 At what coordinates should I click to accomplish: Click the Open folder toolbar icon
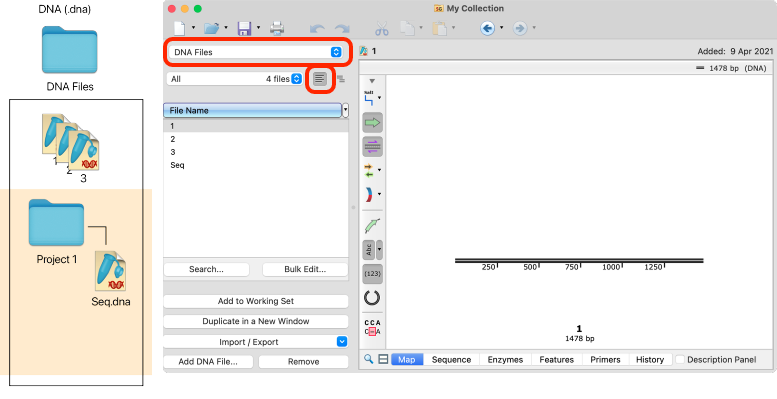(212, 28)
